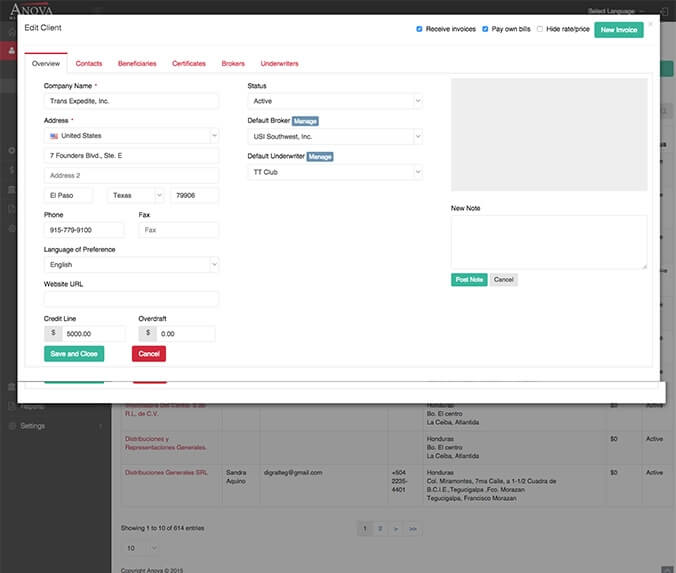
Task: Open the Language of Preference dropdown
Action: point(131,265)
